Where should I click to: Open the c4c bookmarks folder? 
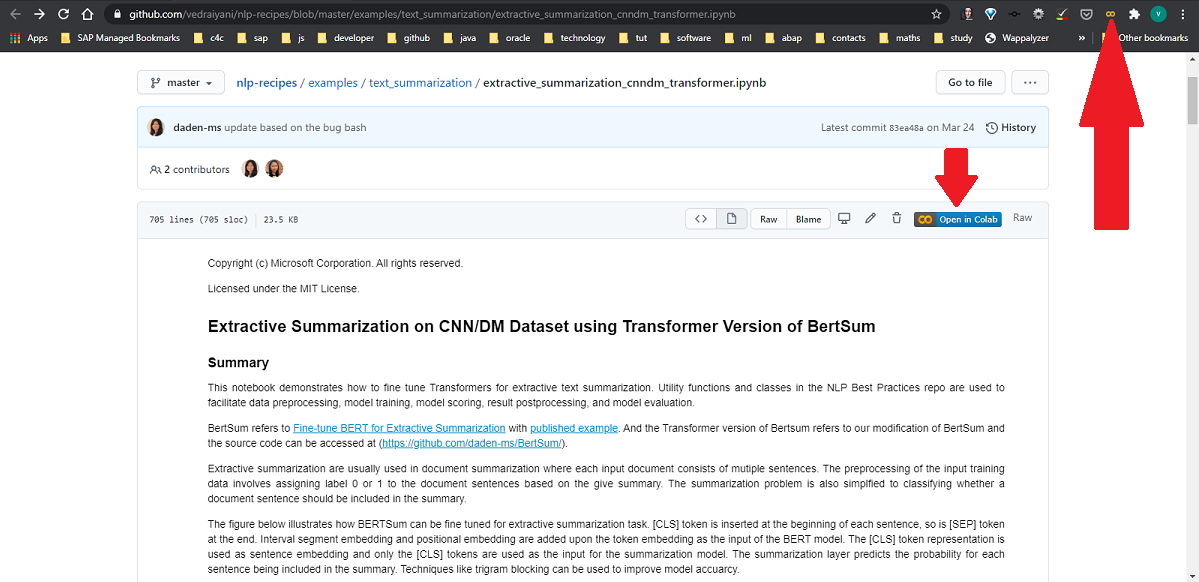click(210, 37)
